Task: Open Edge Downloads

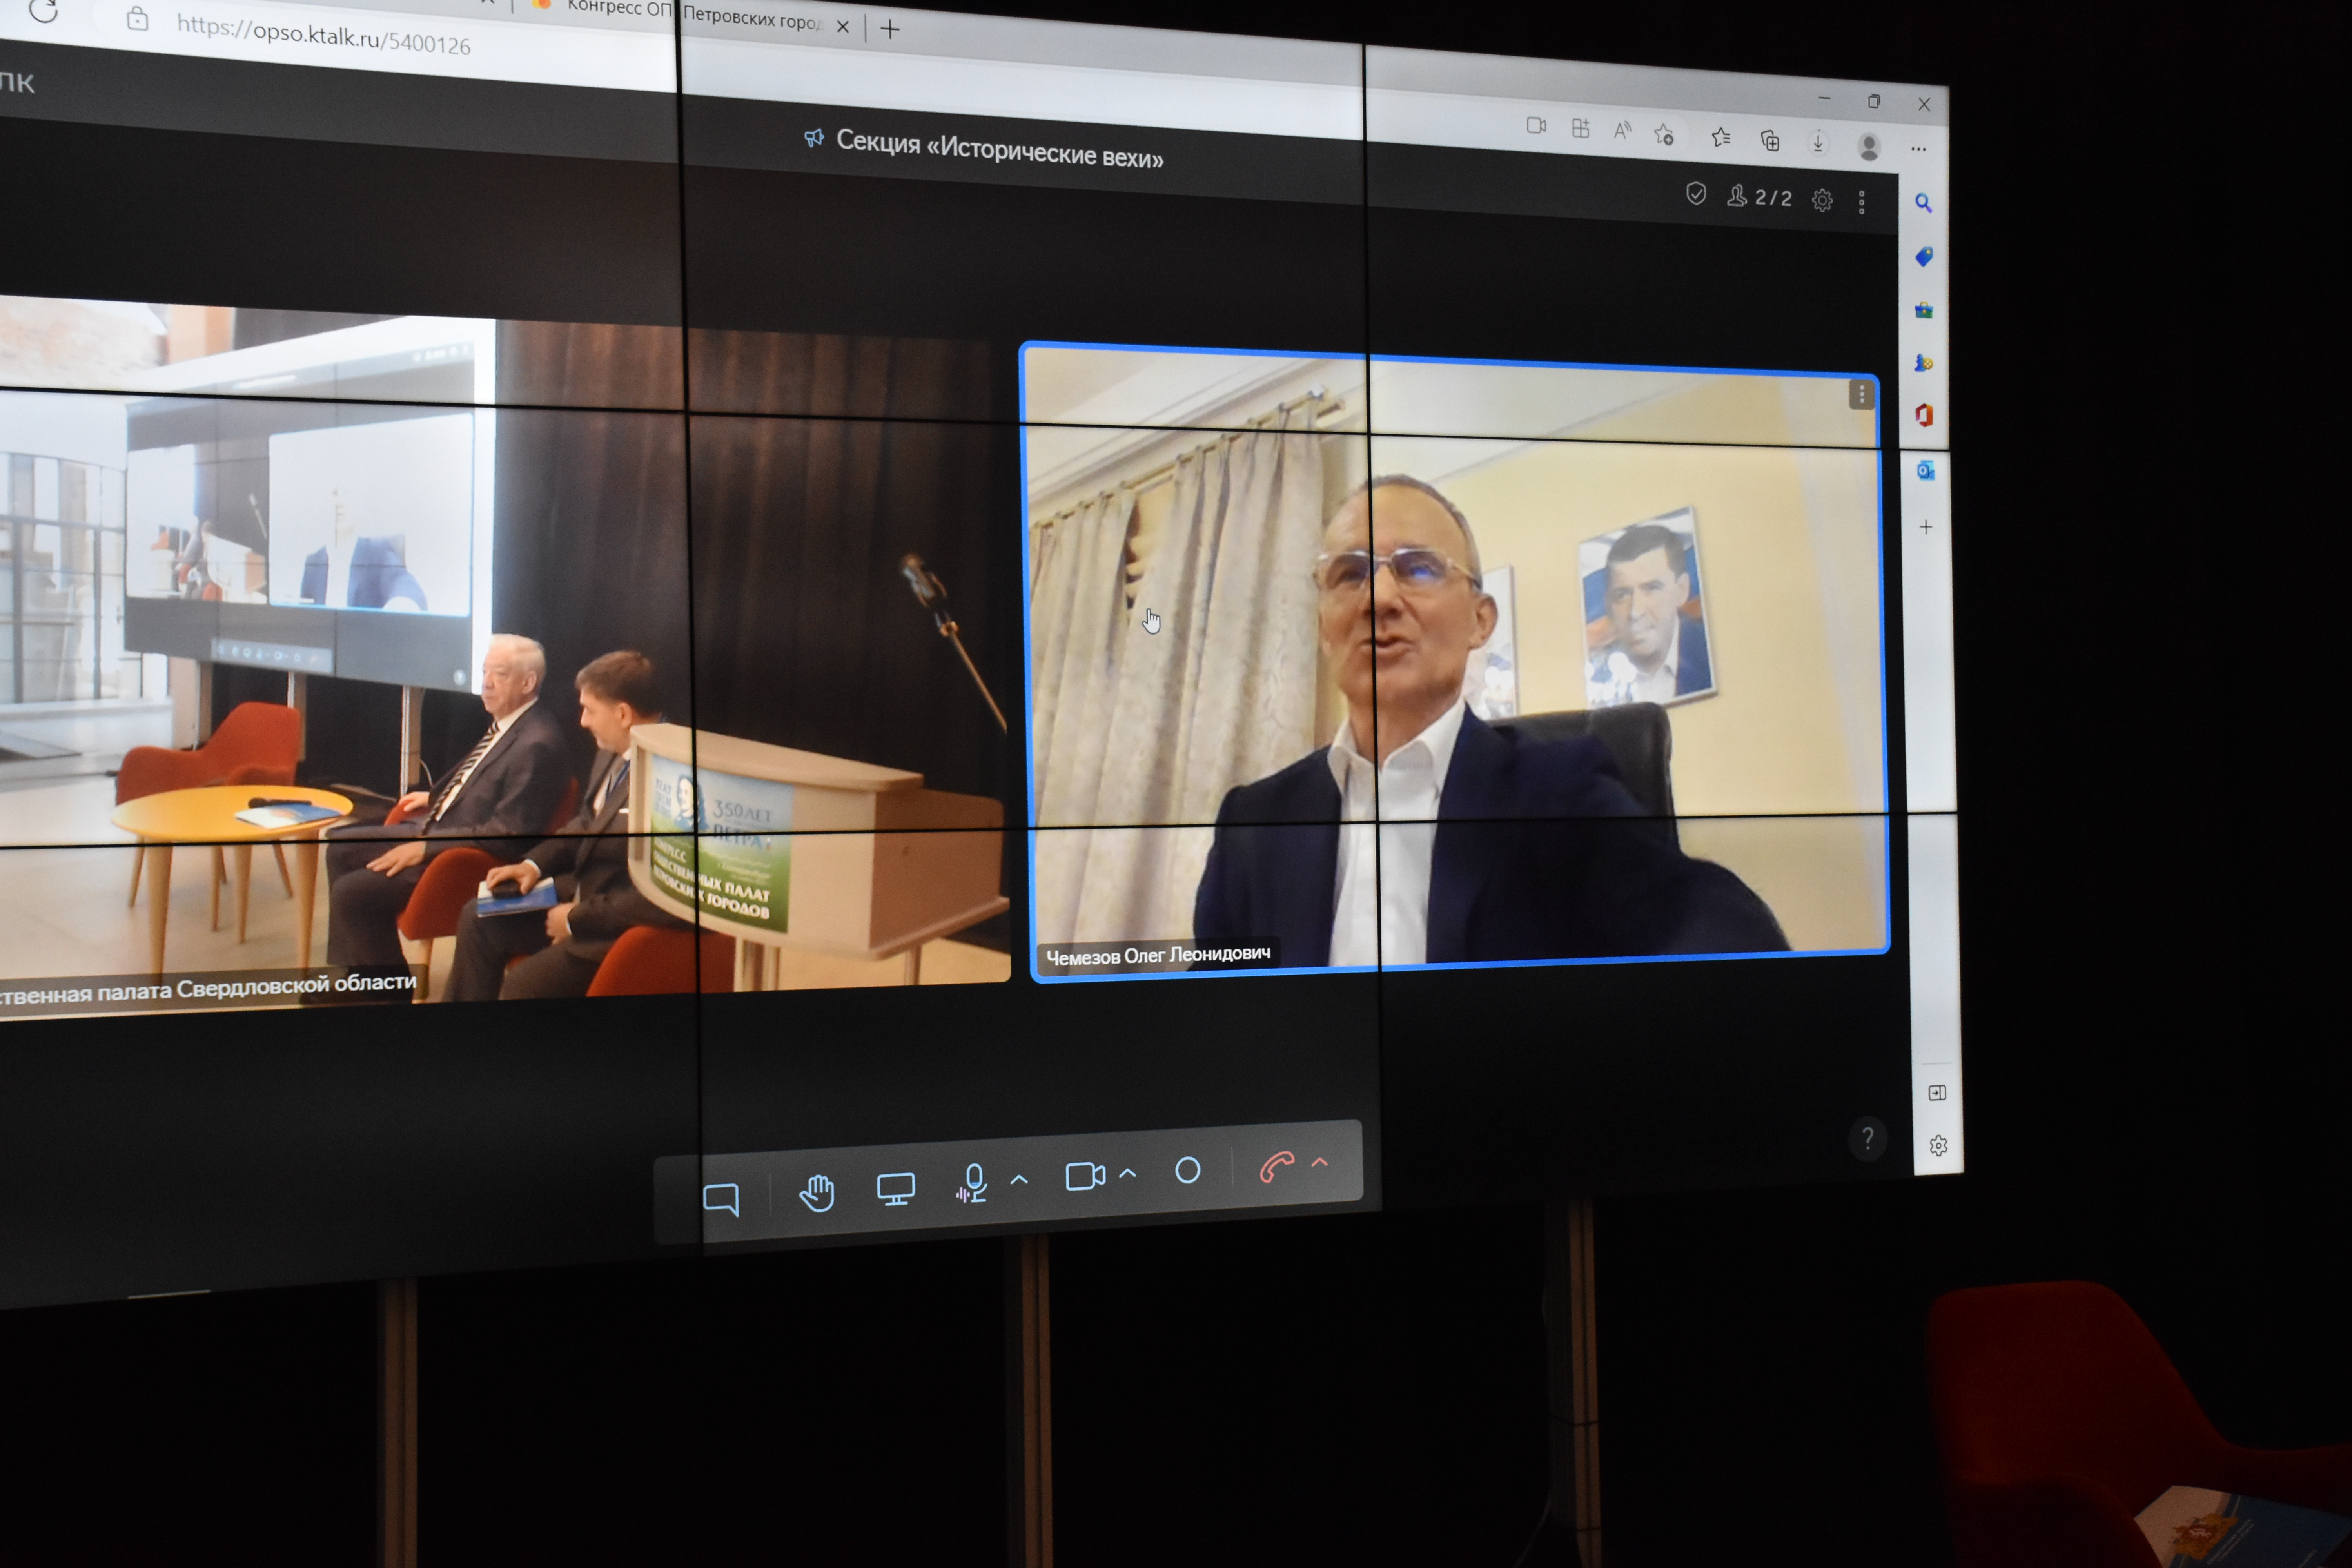Action: 1818,143
